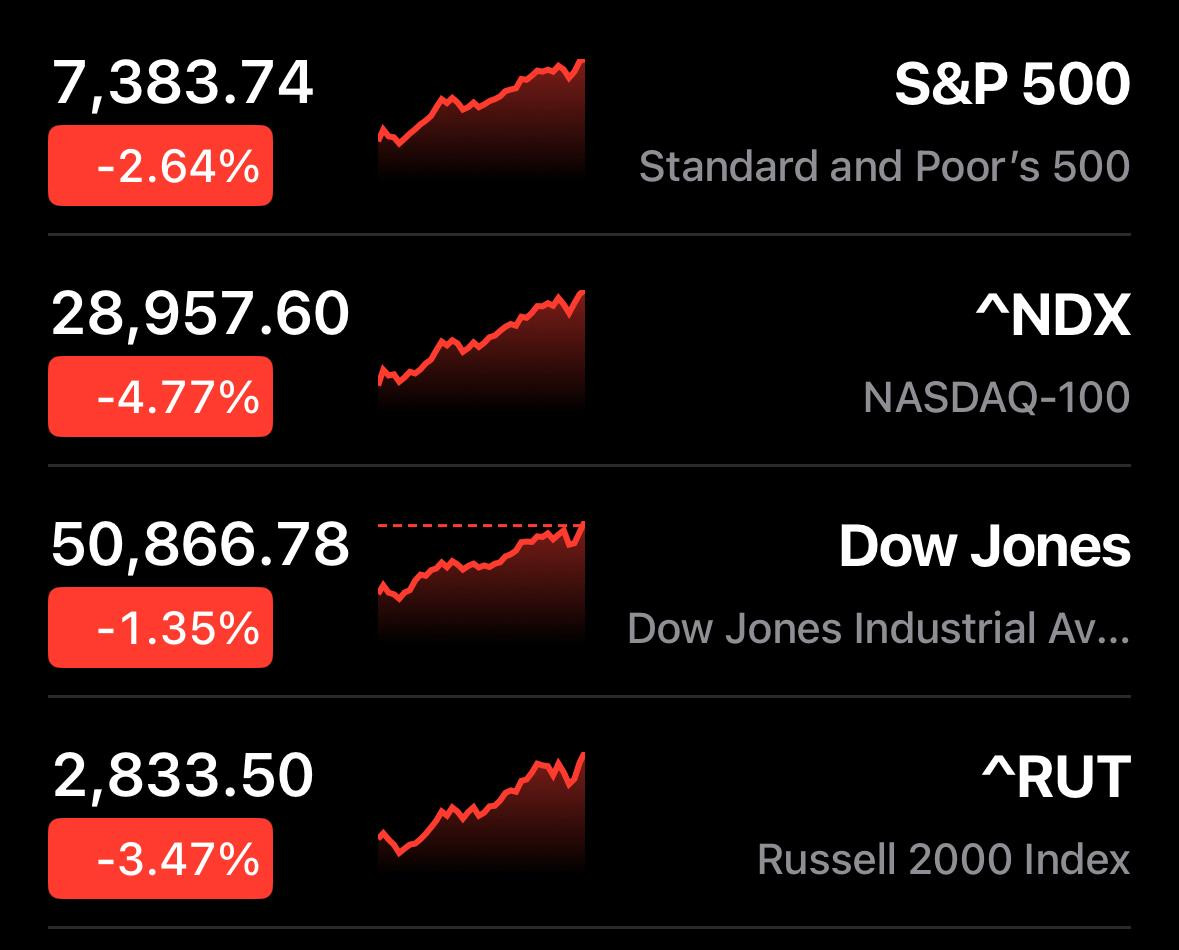Click the 50,866.78 index price
Viewport: 1179px width, 950px height.
point(201,545)
